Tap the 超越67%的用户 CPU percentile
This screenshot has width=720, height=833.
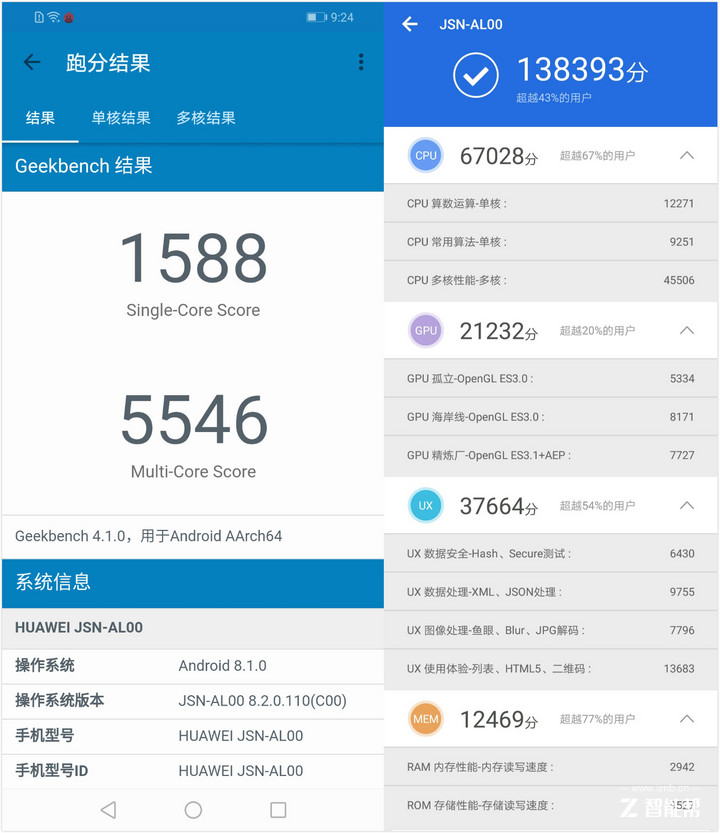[x=597, y=156]
